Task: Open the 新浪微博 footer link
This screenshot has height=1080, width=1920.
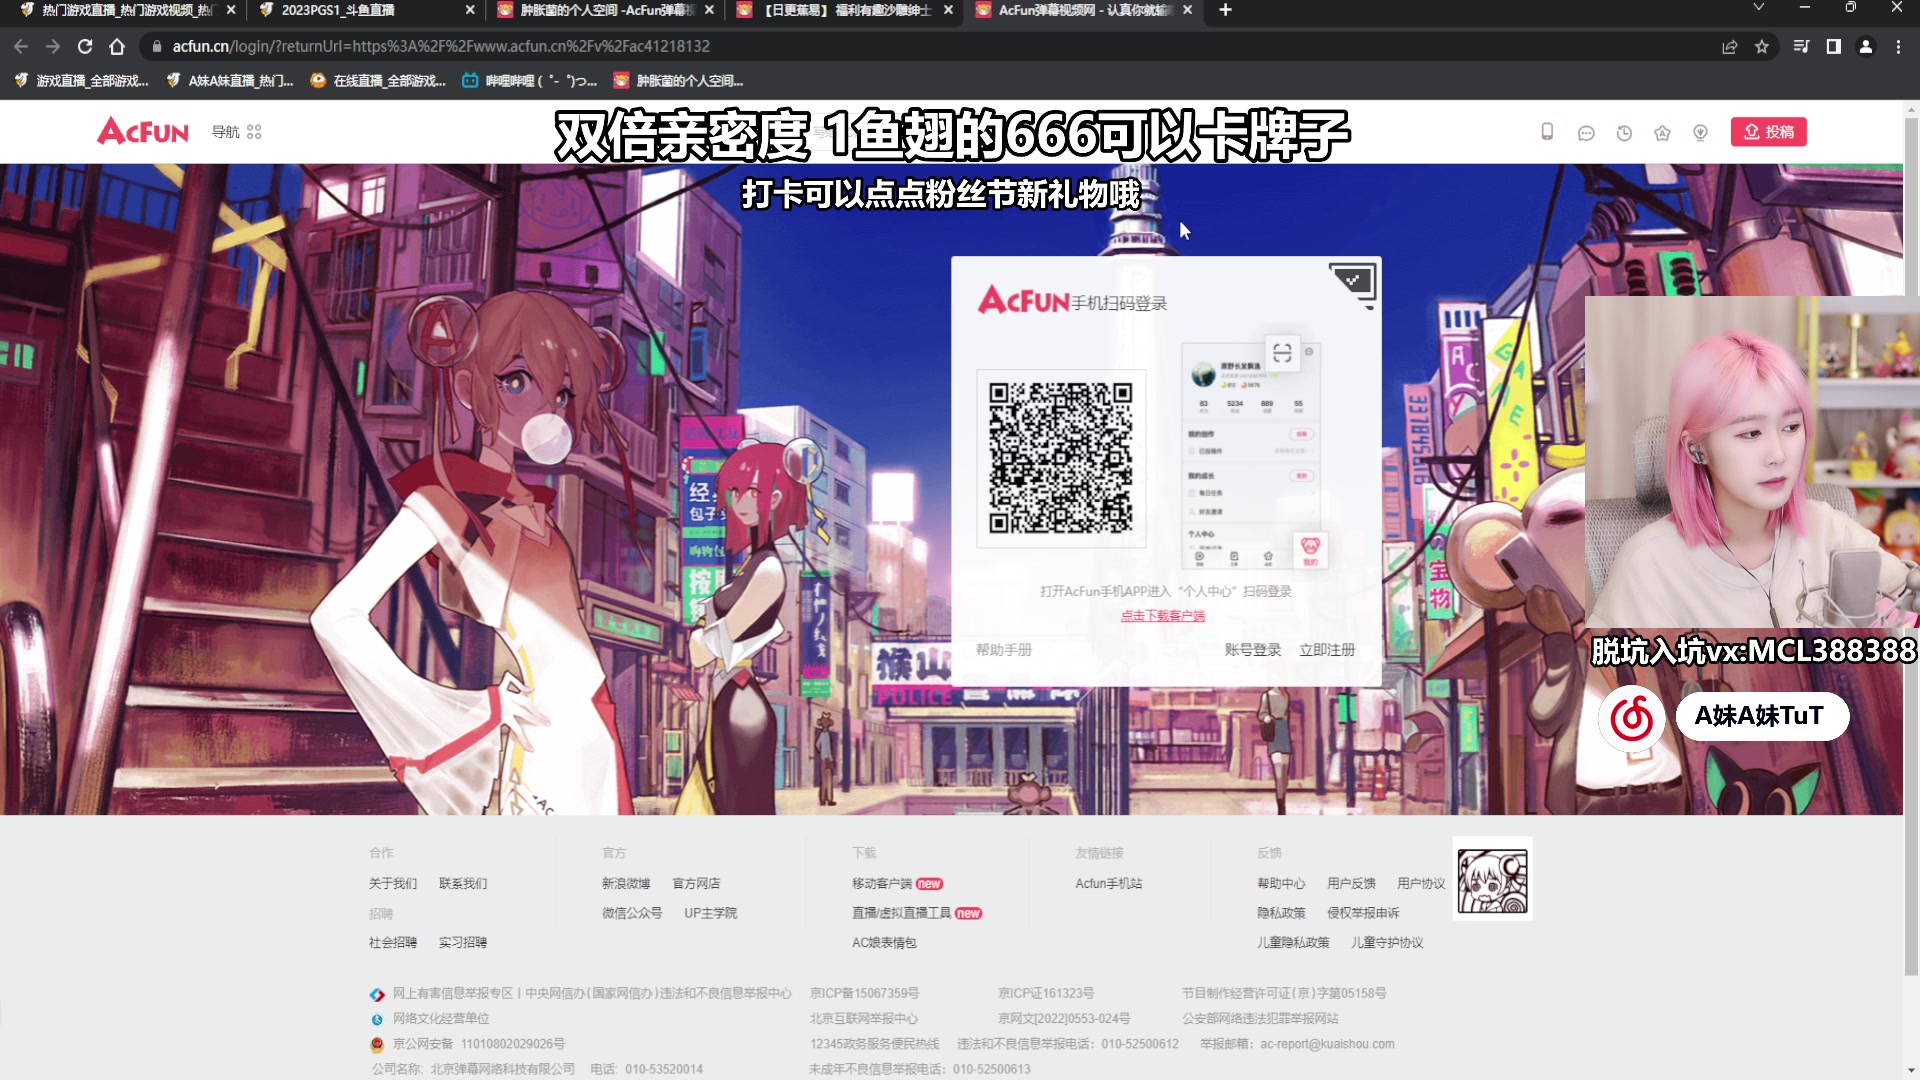Action: click(x=626, y=884)
